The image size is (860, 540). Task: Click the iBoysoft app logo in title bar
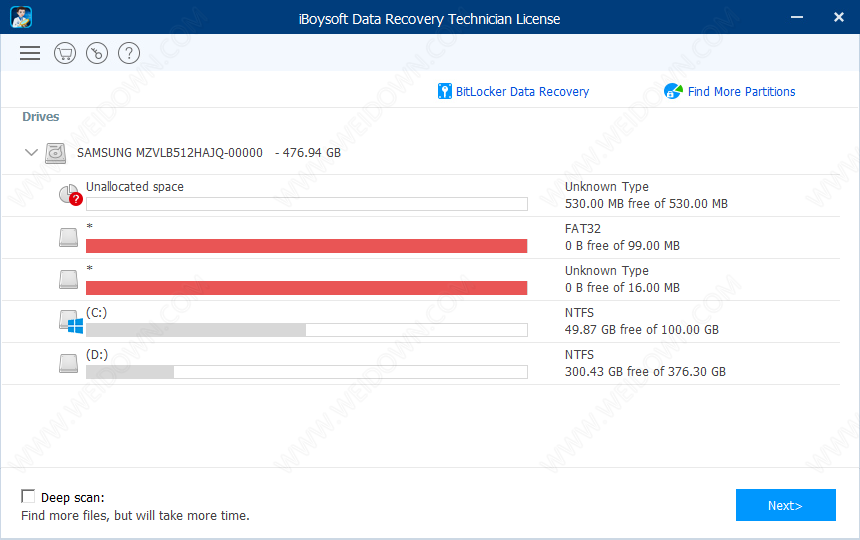coord(21,17)
